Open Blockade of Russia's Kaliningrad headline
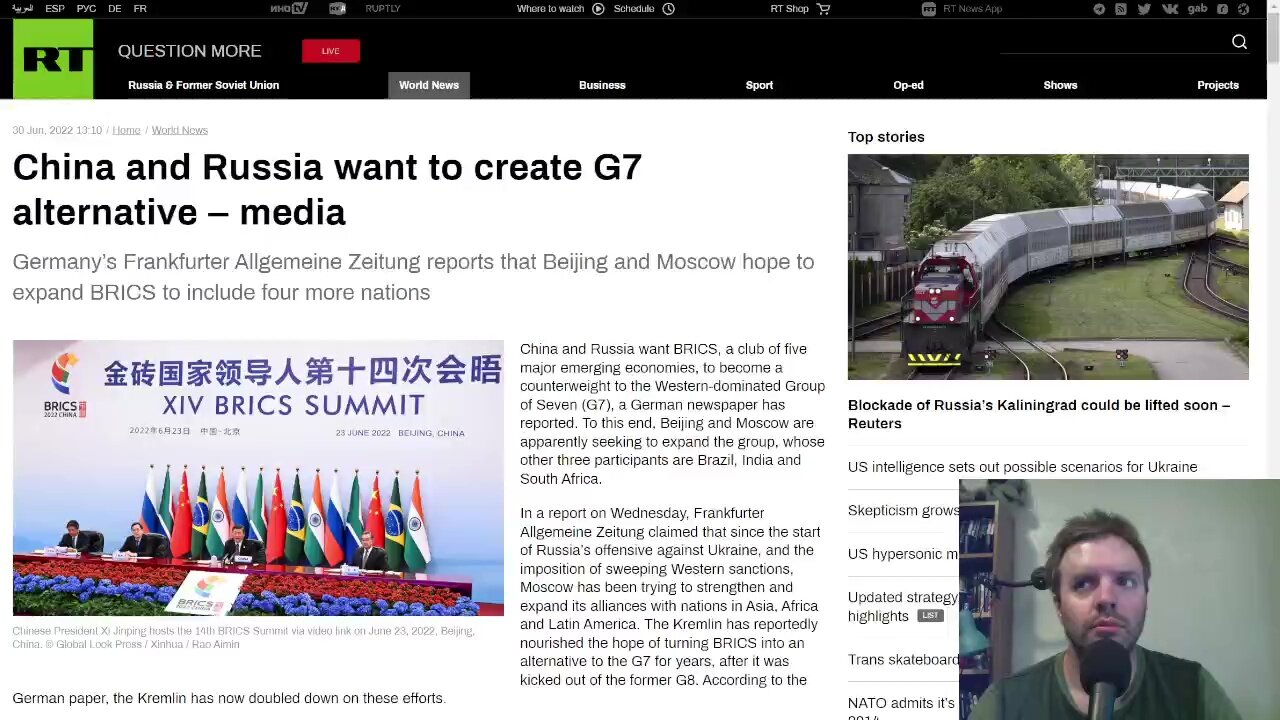This screenshot has height=720, width=1280. click(x=1039, y=414)
